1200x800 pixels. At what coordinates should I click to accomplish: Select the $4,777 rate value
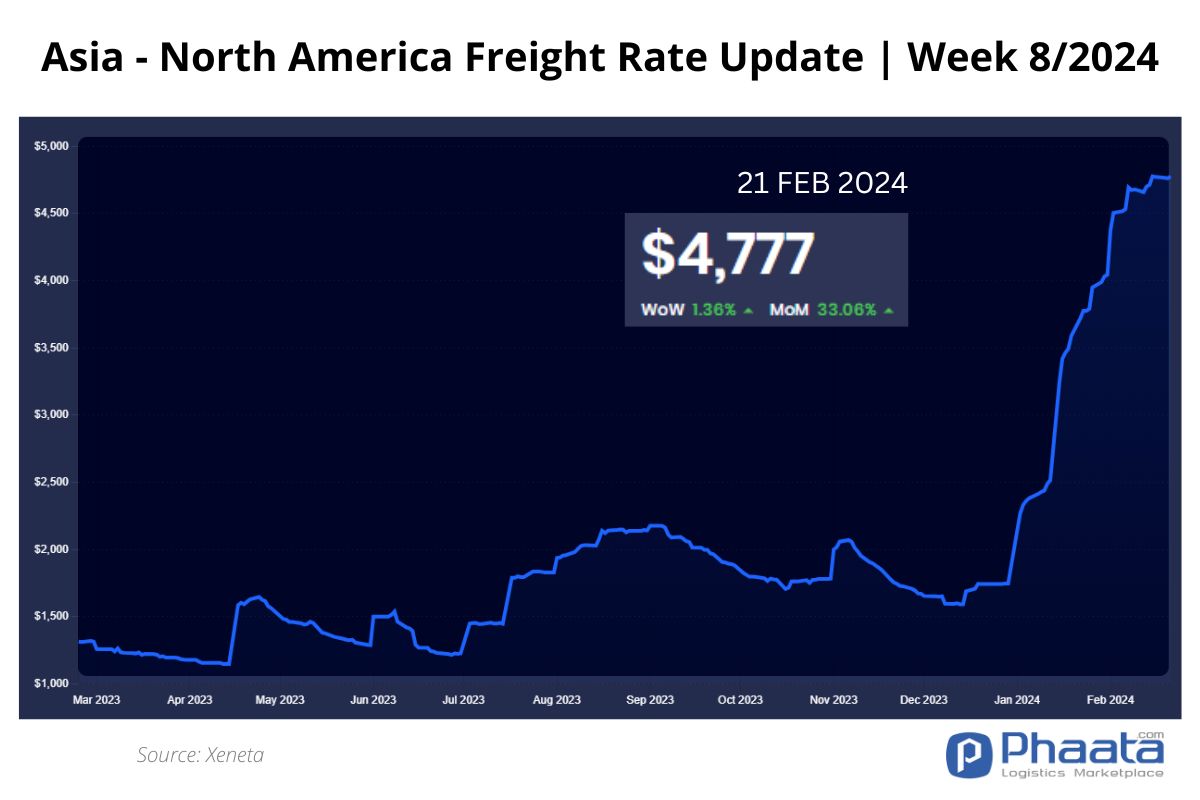(x=727, y=254)
